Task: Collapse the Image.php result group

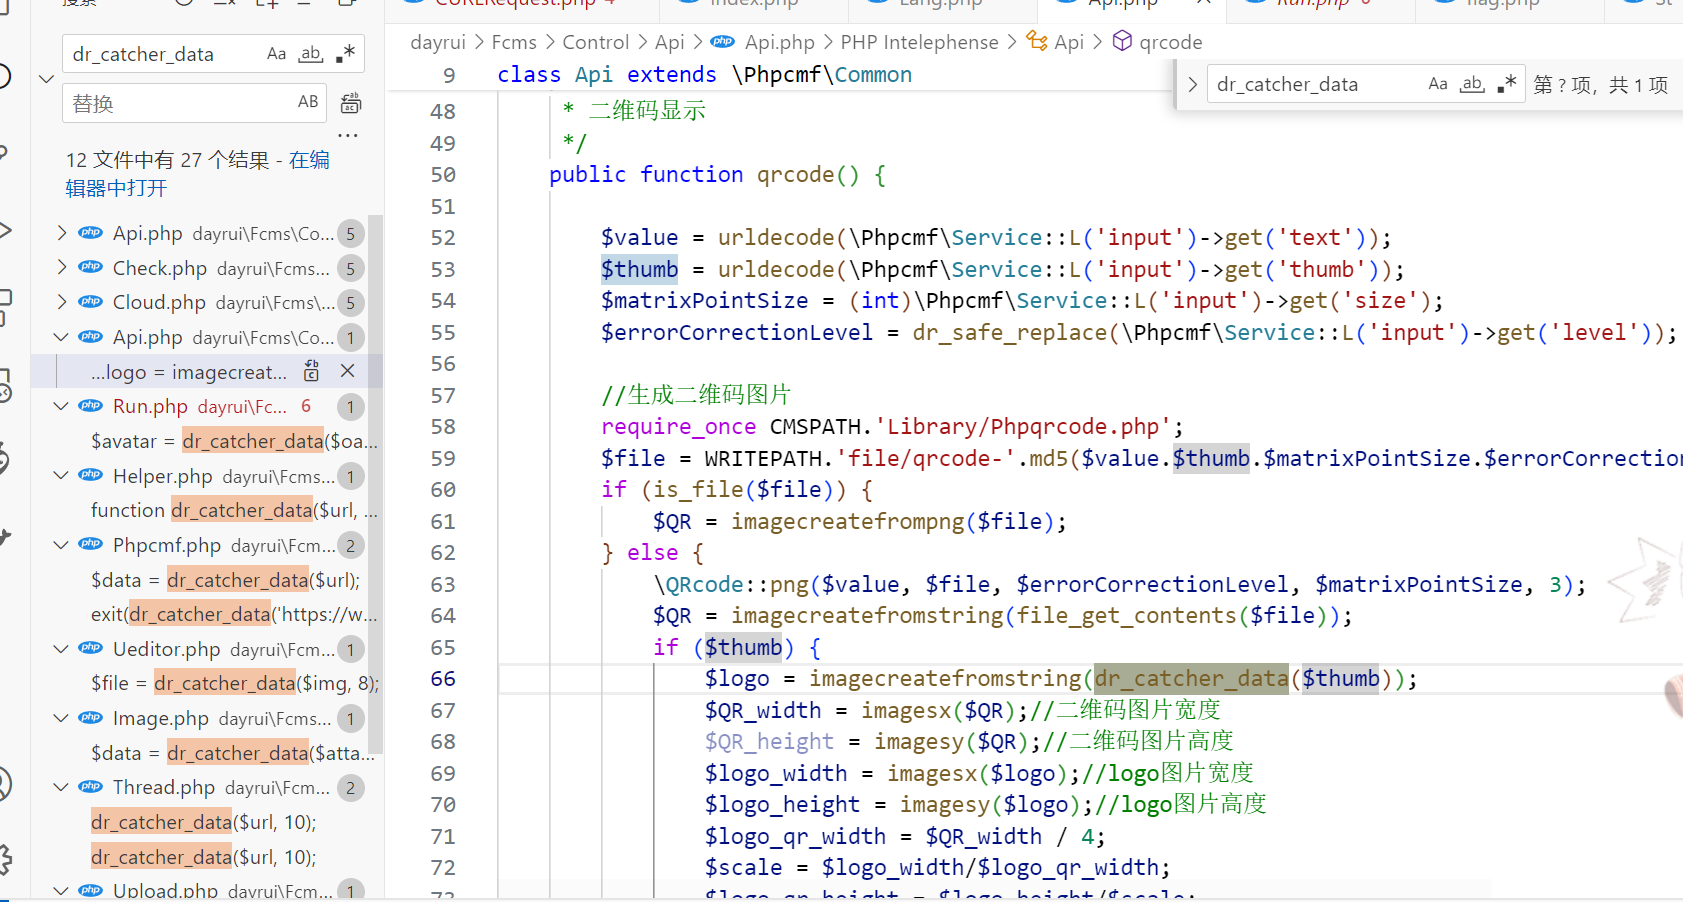Action: point(62,718)
